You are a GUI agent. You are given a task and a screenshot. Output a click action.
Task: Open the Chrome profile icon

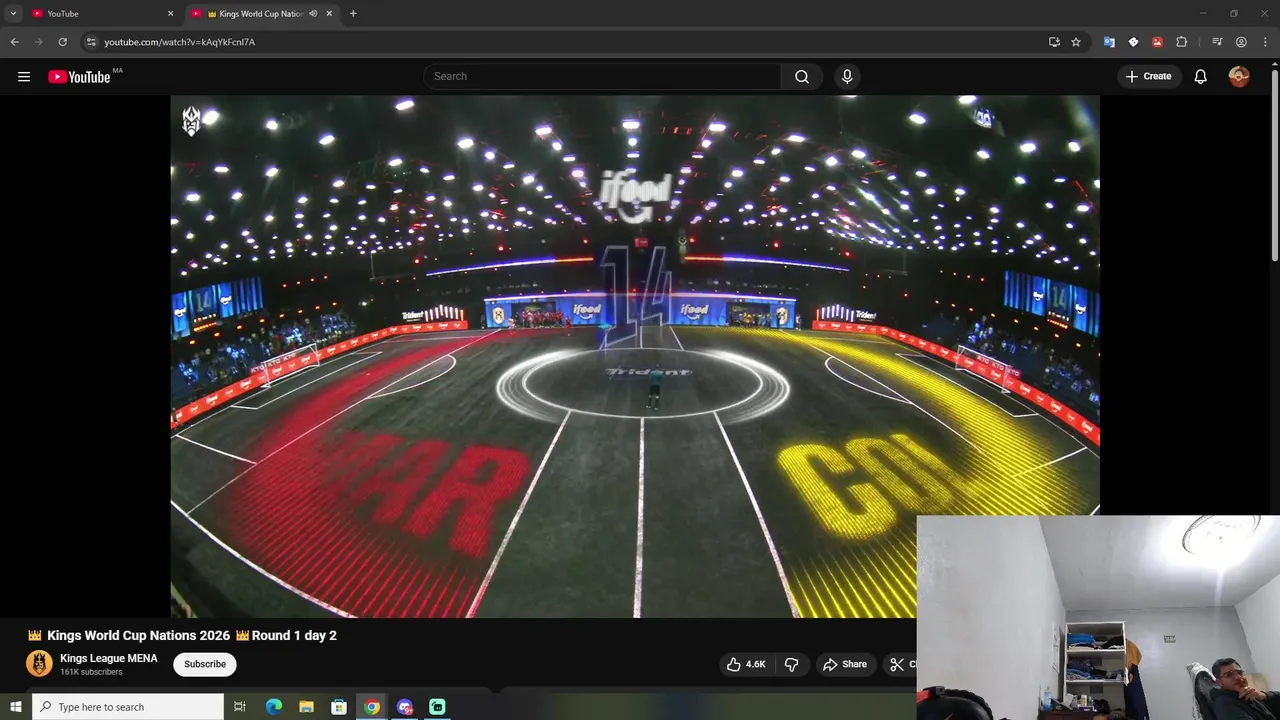1241,42
